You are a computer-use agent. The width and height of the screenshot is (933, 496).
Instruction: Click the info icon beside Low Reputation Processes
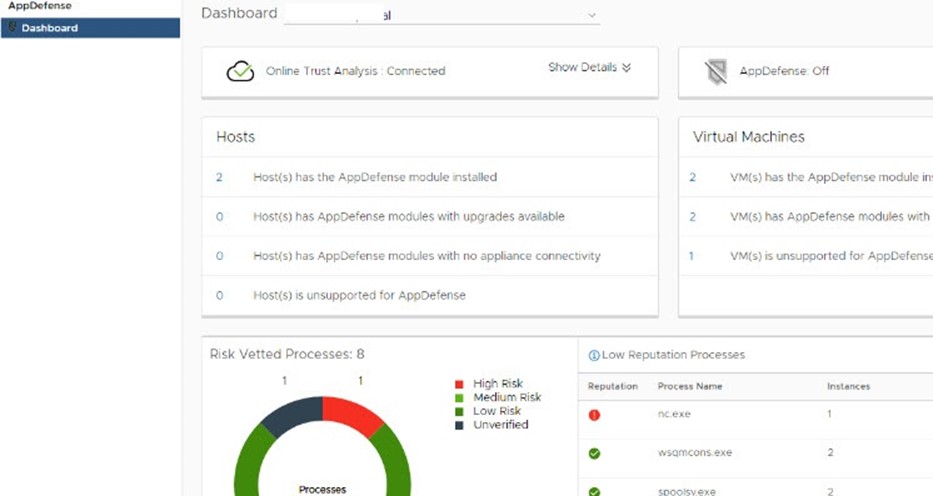pyautogui.click(x=594, y=356)
